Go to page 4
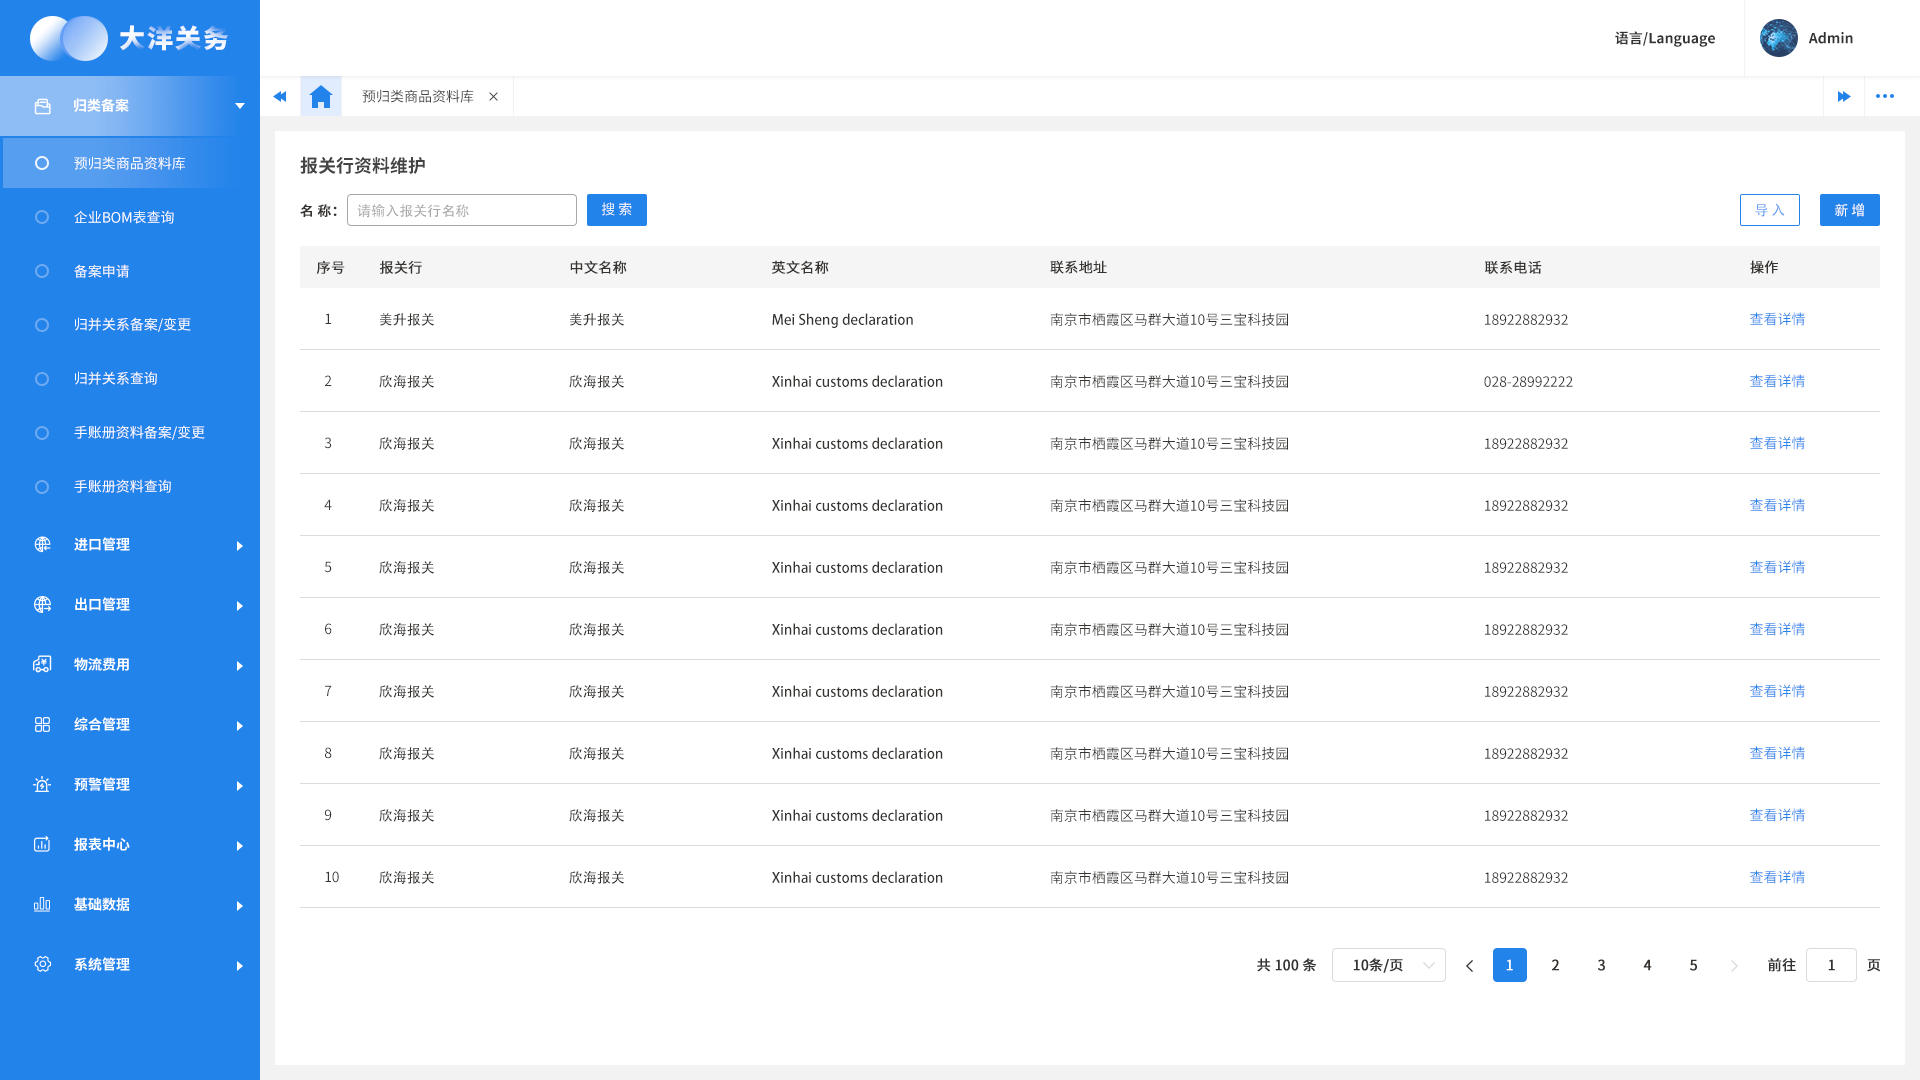The width and height of the screenshot is (1920, 1080). 1647,965
